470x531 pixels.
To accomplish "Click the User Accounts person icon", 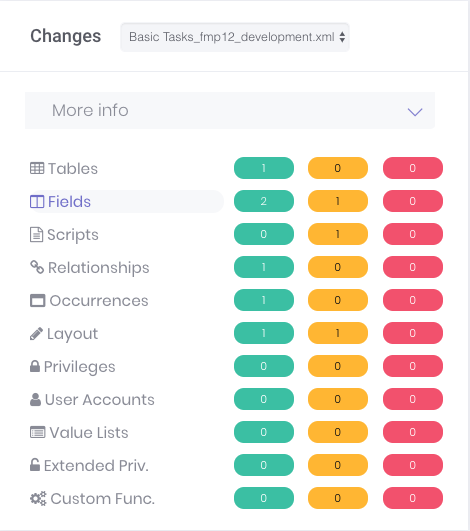I will 35,399.
